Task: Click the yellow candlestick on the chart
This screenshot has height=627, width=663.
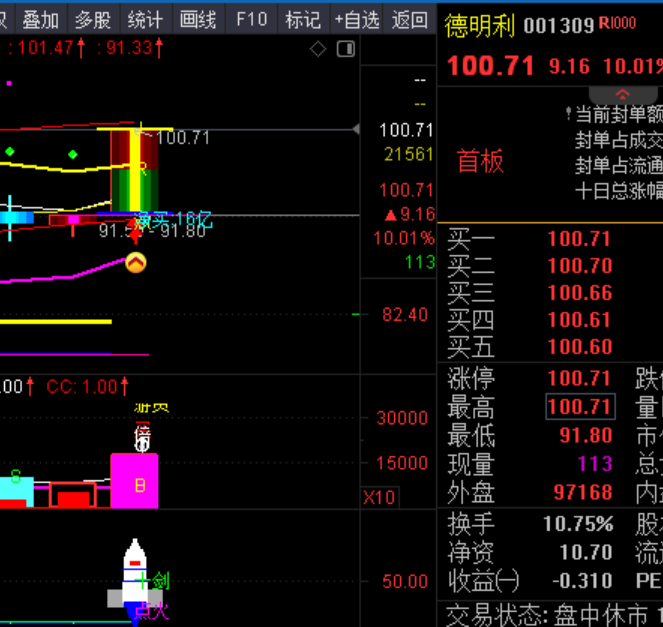Action: click(x=135, y=169)
